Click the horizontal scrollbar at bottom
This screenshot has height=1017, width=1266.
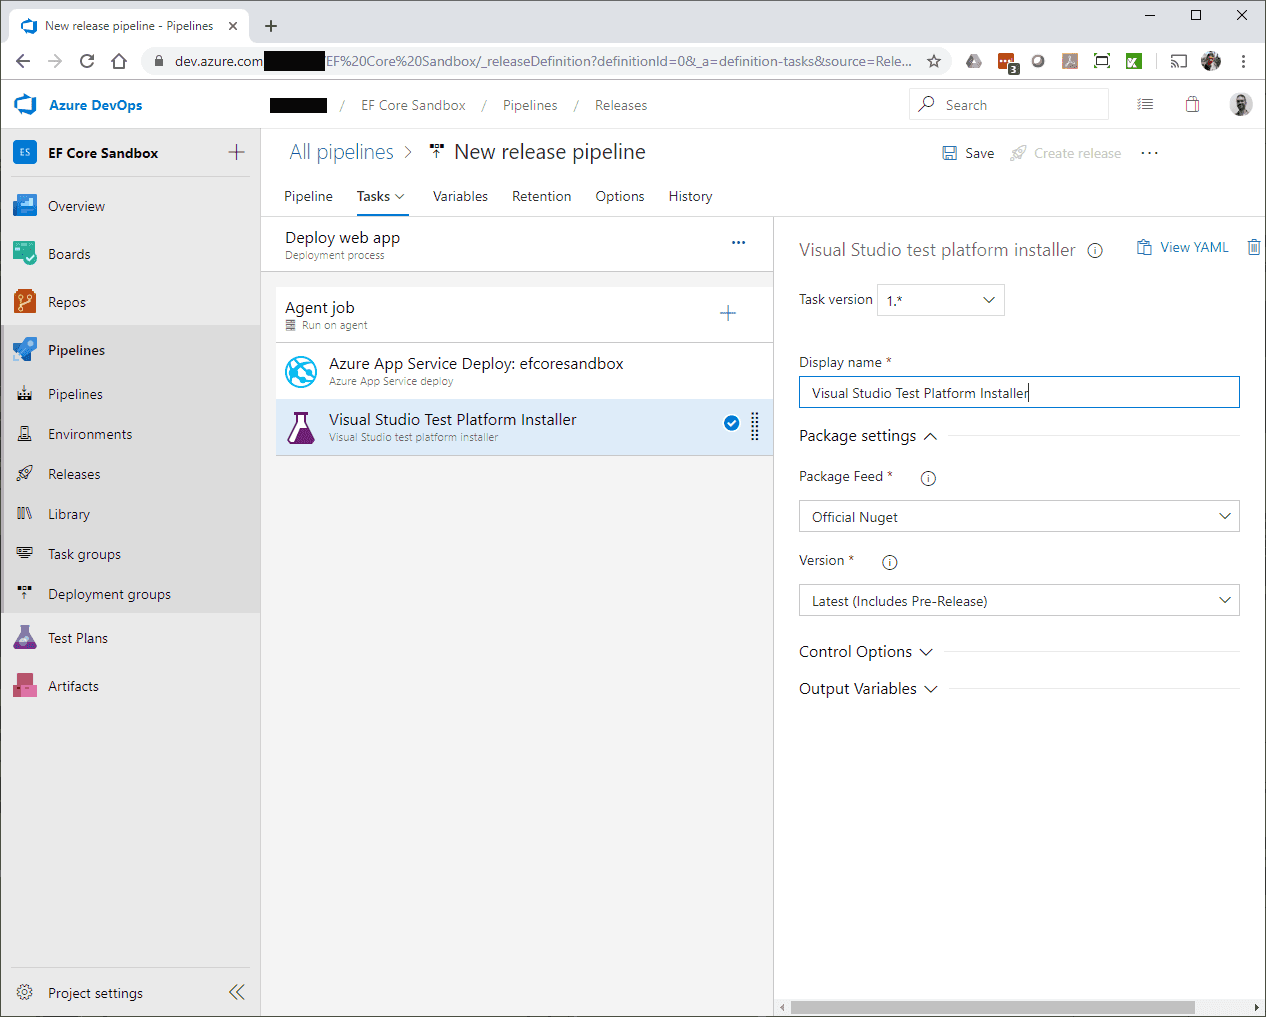(x=992, y=1007)
